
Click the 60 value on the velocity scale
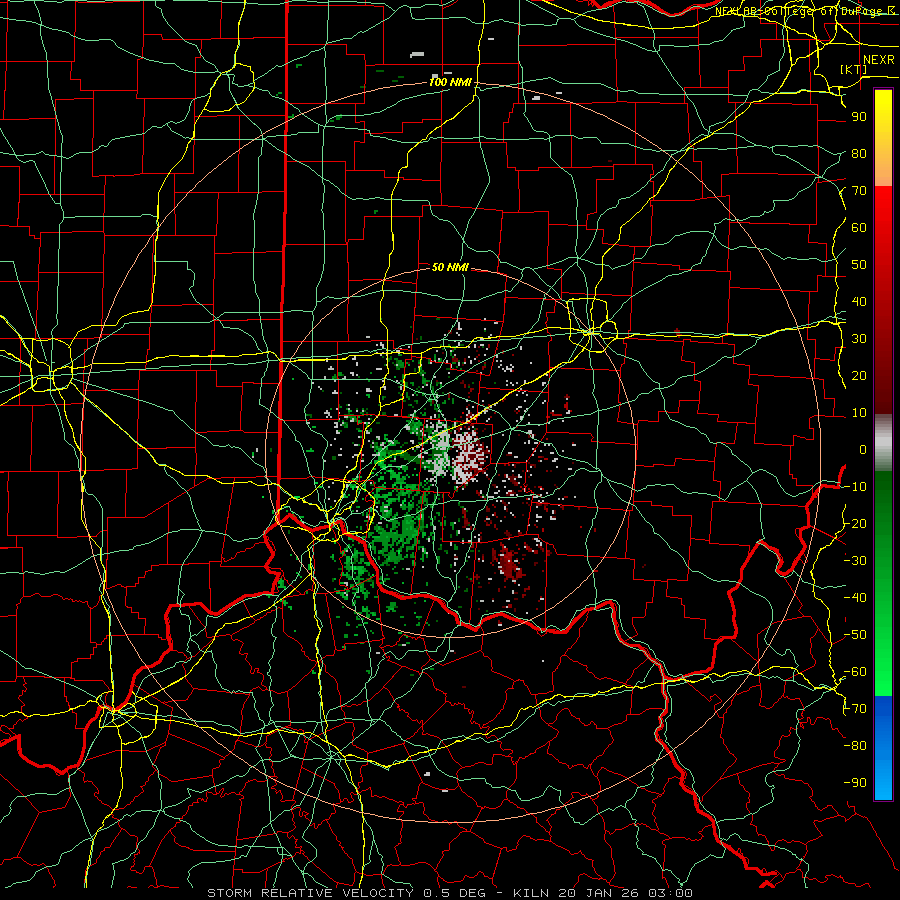(x=859, y=227)
